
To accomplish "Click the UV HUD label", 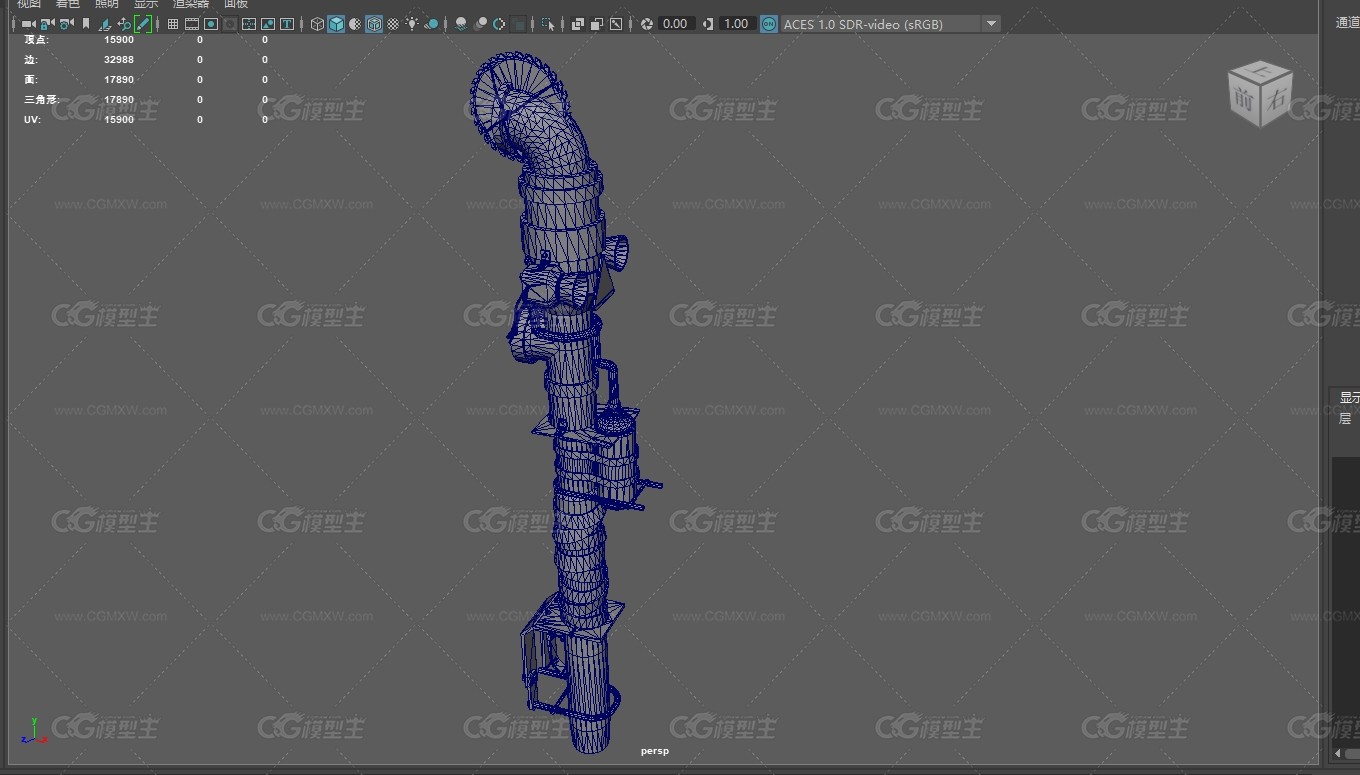I will [31, 120].
